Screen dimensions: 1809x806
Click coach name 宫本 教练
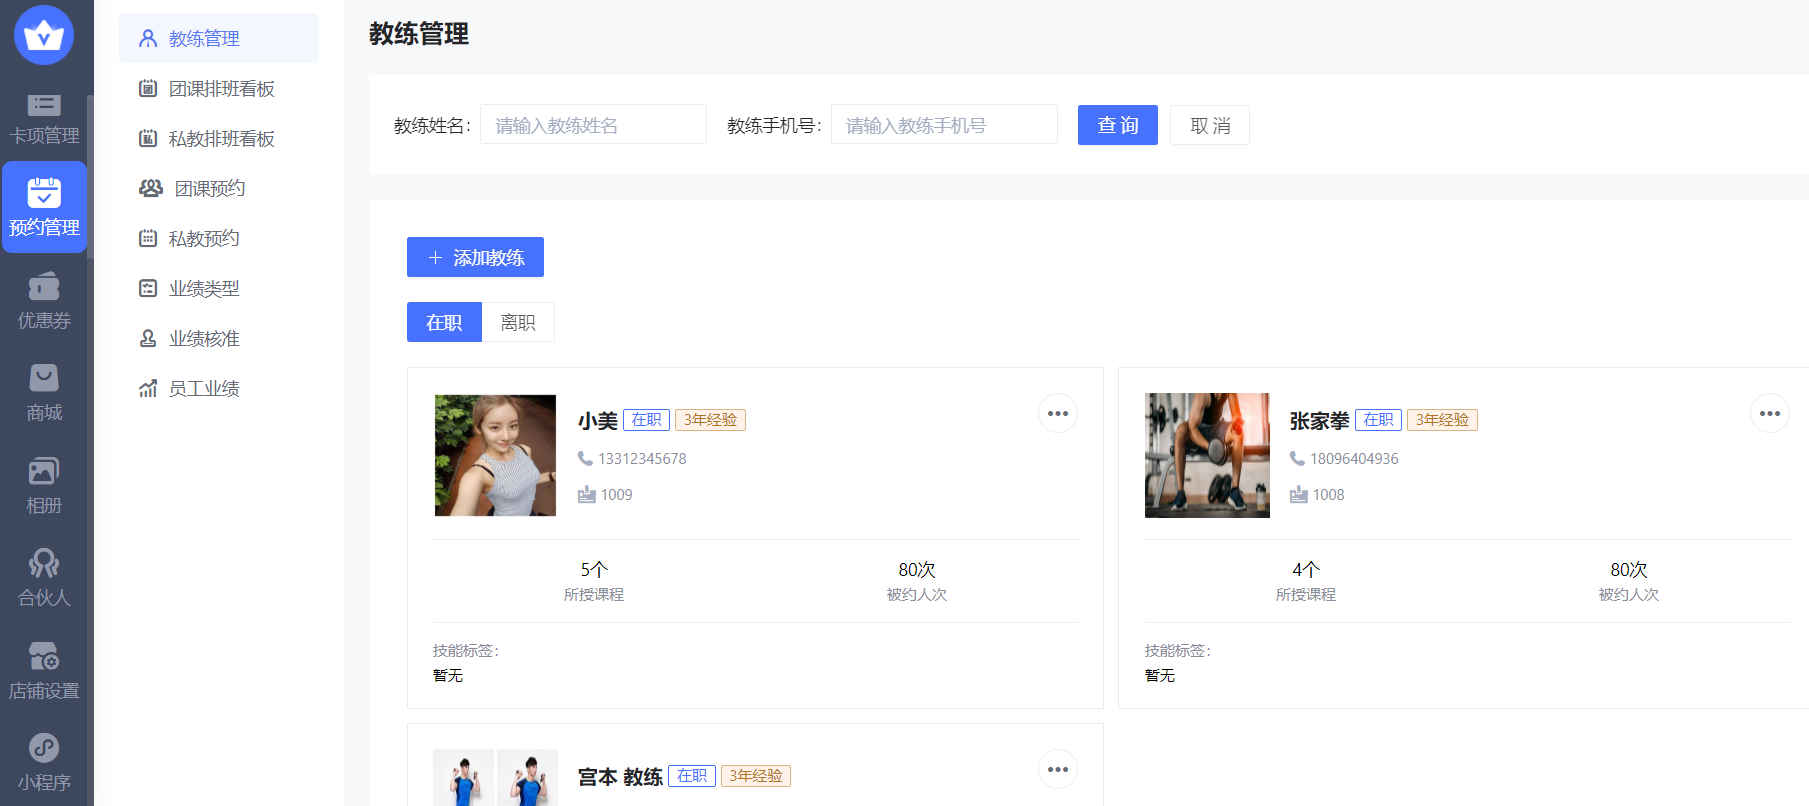click(620, 777)
